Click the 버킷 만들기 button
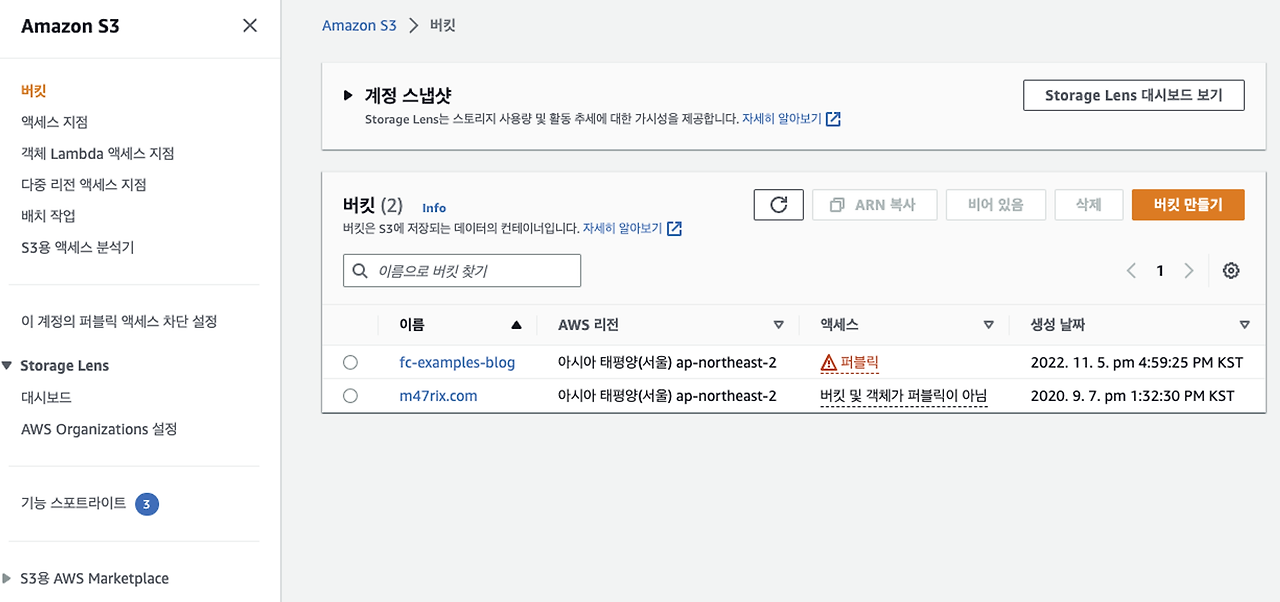The image size is (1280, 602). (x=1188, y=205)
